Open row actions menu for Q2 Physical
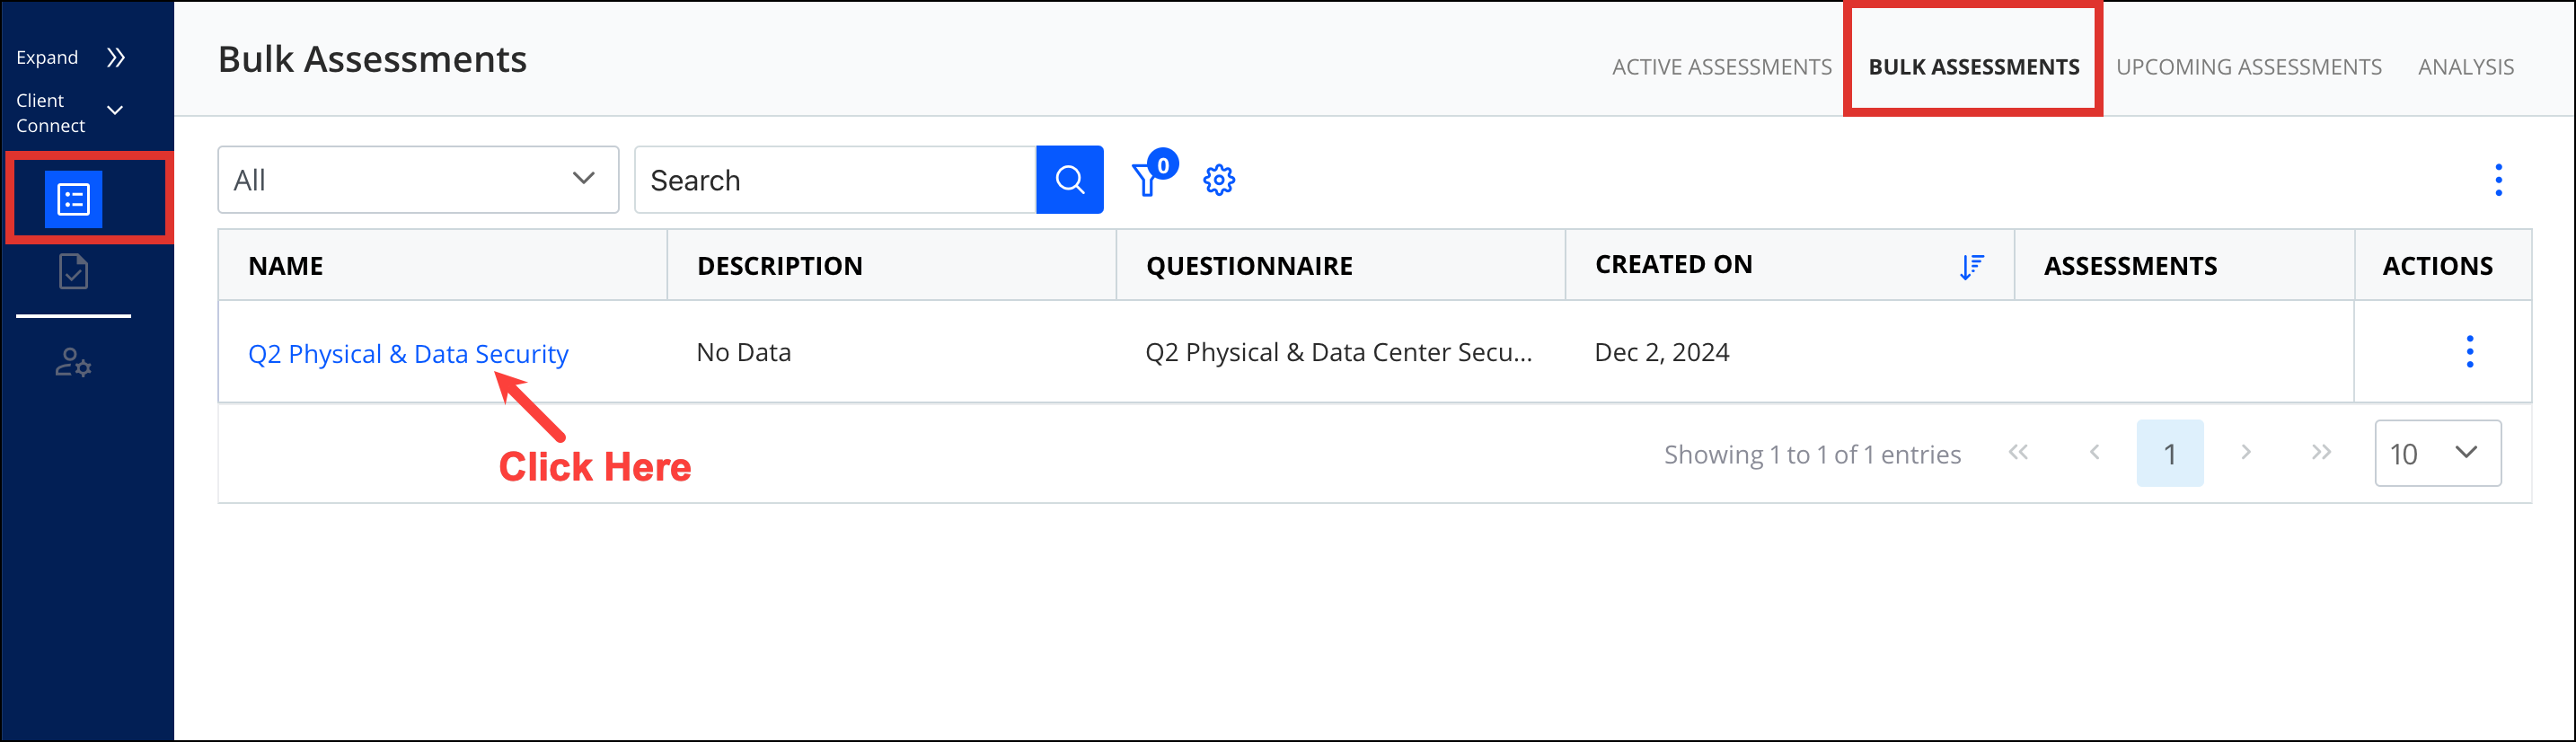 [2469, 352]
